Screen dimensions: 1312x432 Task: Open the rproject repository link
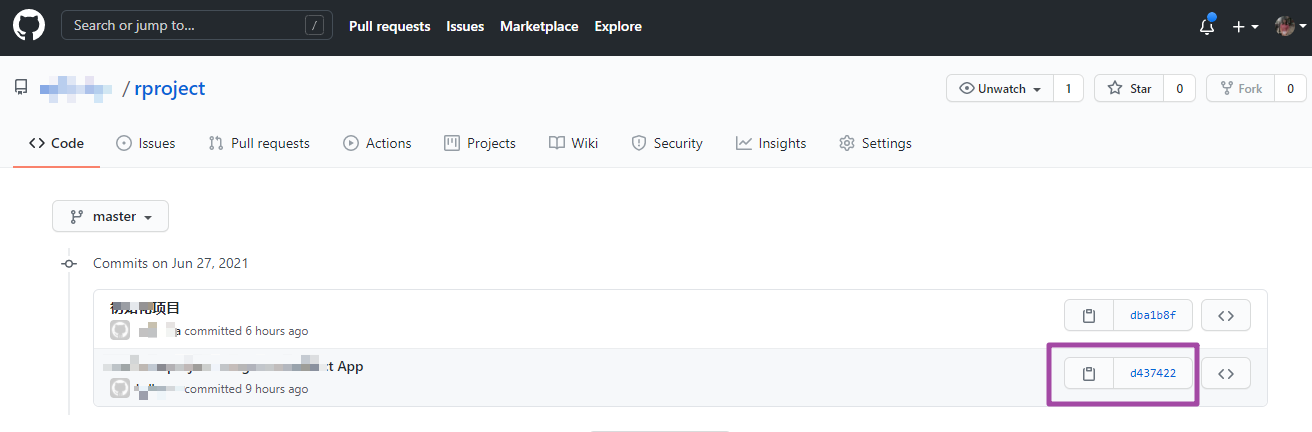169,88
